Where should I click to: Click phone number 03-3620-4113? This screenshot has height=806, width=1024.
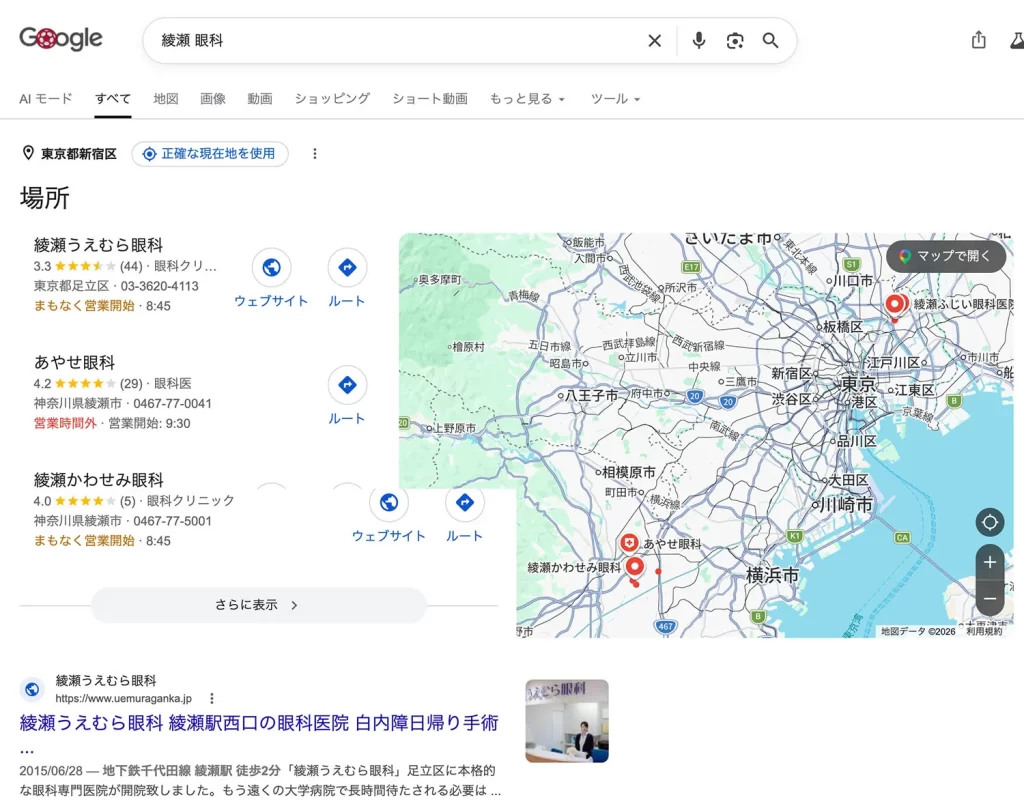(x=159, y=286)
